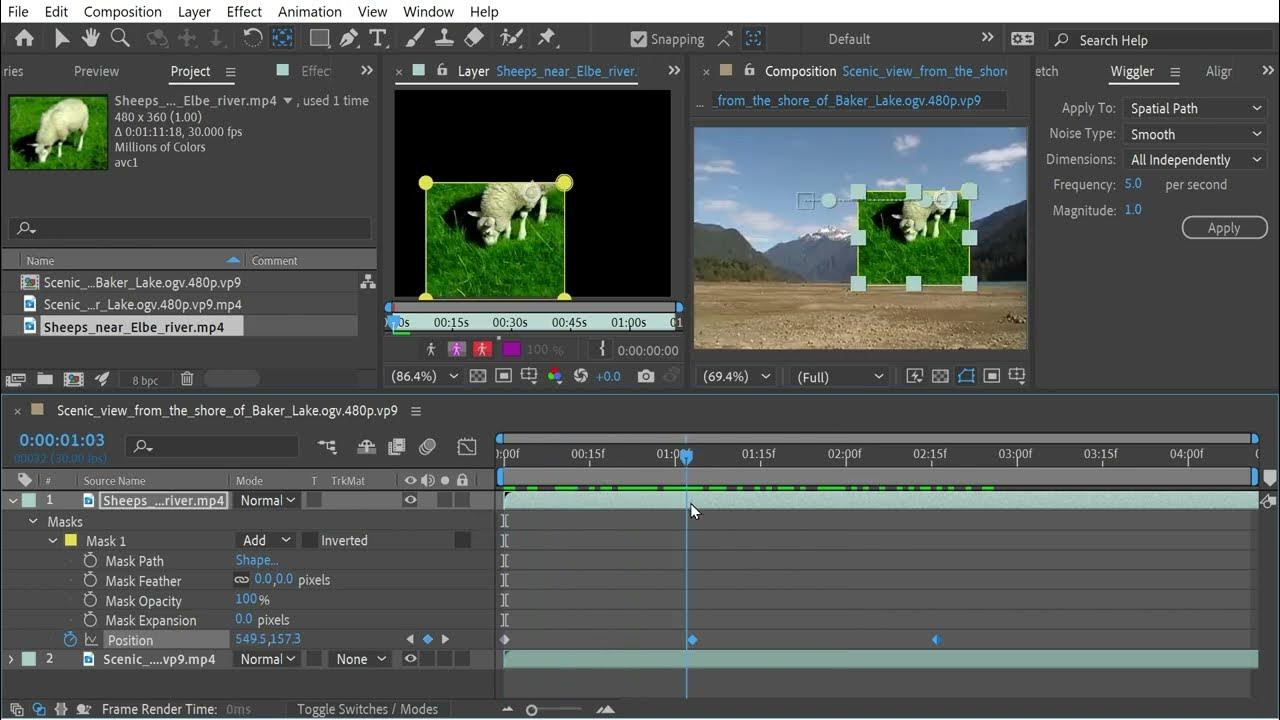The height and width of the screenshot is (720, 1280).
Task: Open the None track matte dropdown
Action: [x=361, y=659]
